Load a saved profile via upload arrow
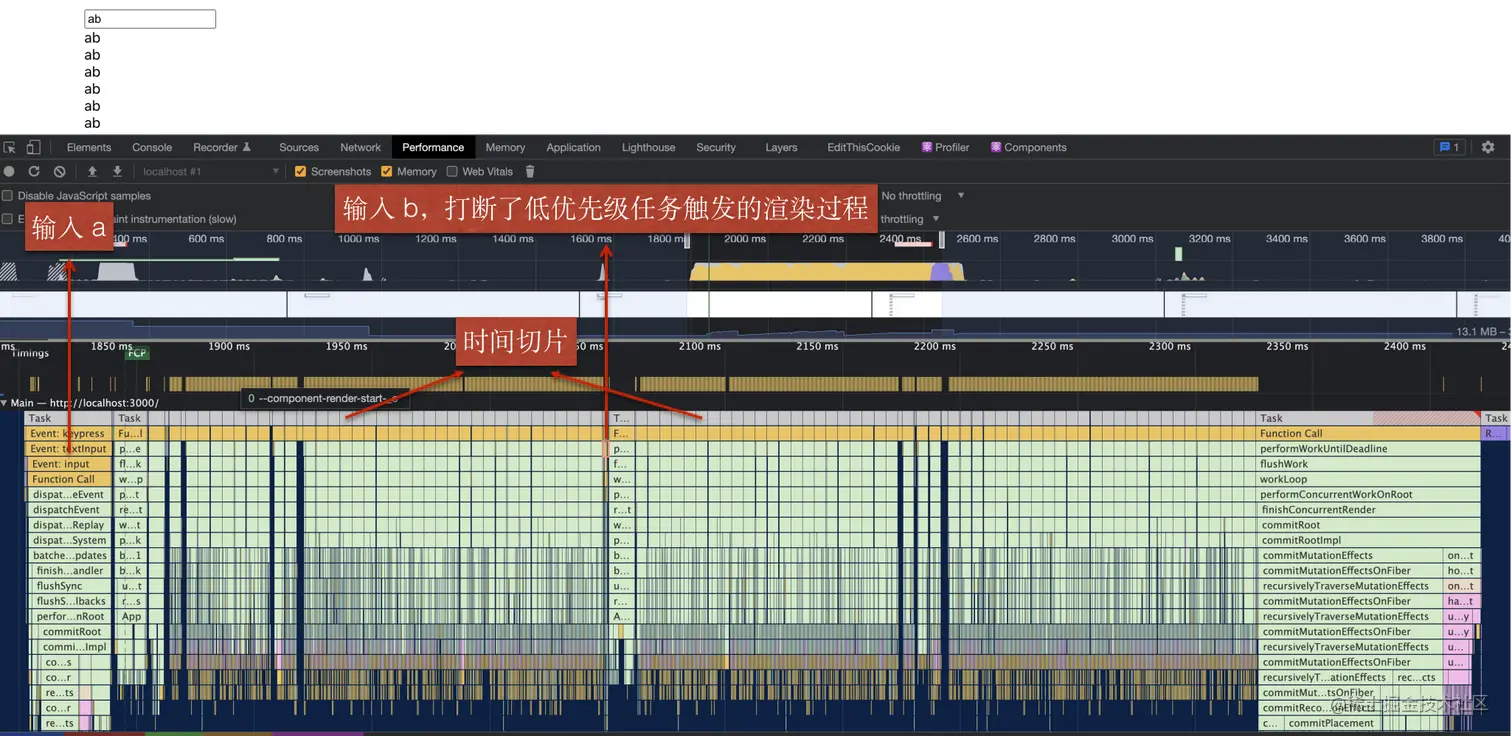The height and width of the screenshot is (736, 1512). [92, 171]
